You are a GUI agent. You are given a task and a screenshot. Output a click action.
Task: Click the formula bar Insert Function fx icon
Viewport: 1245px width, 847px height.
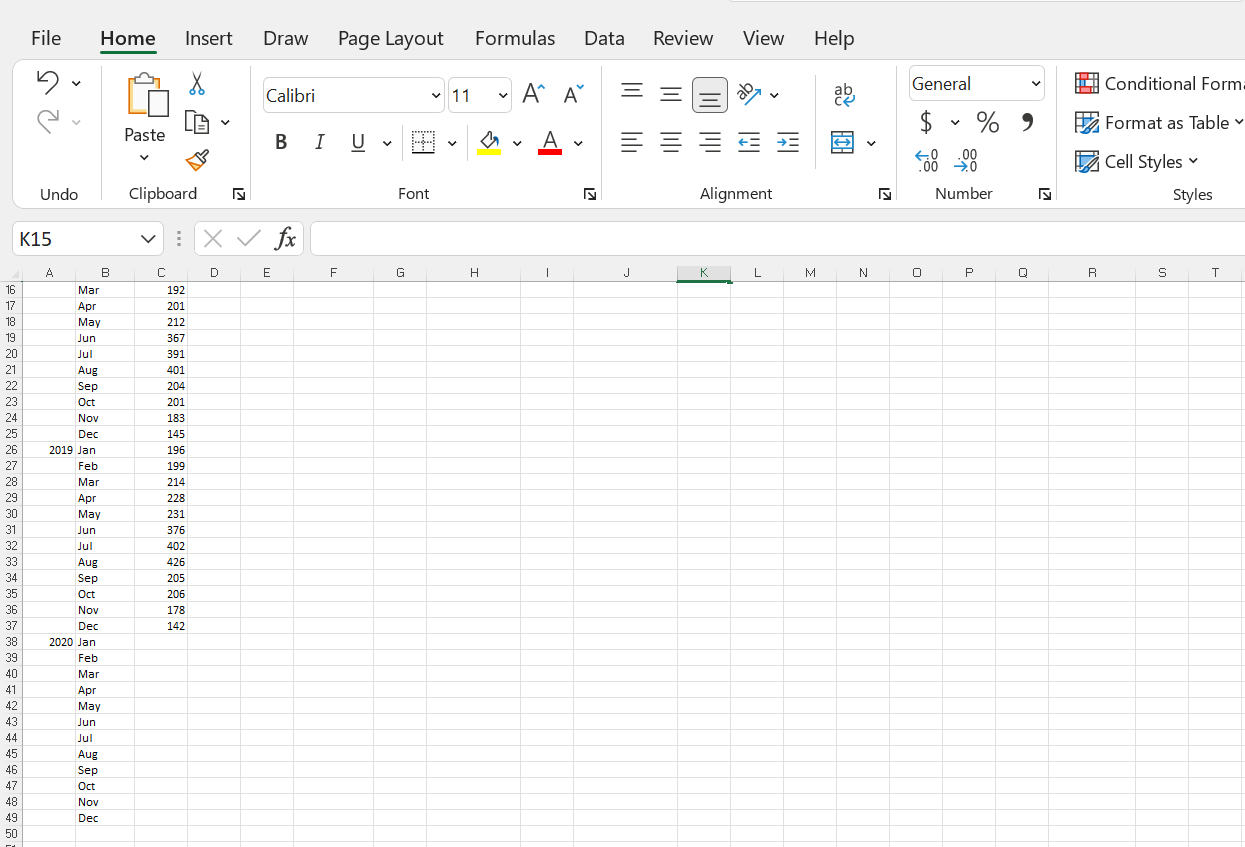(286, 238)
